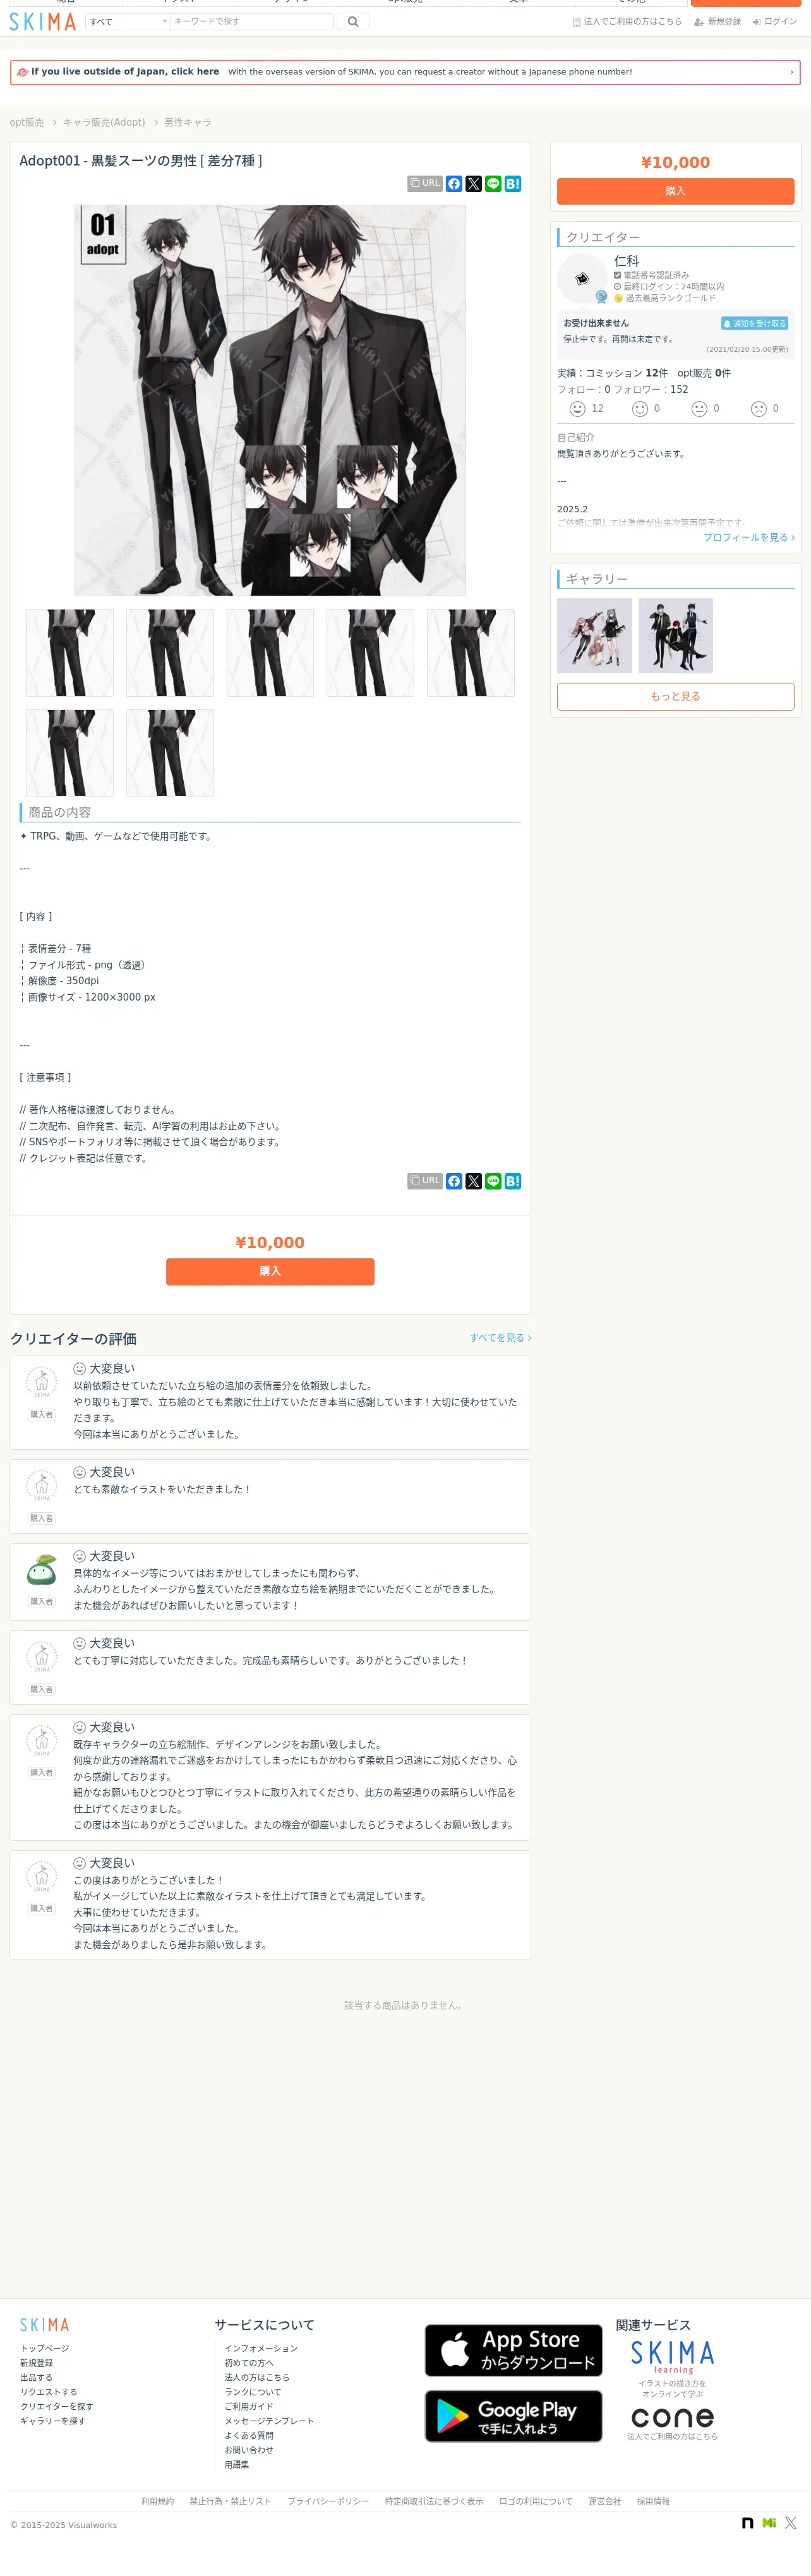Open the Google Play download badge

[513, 2416]
